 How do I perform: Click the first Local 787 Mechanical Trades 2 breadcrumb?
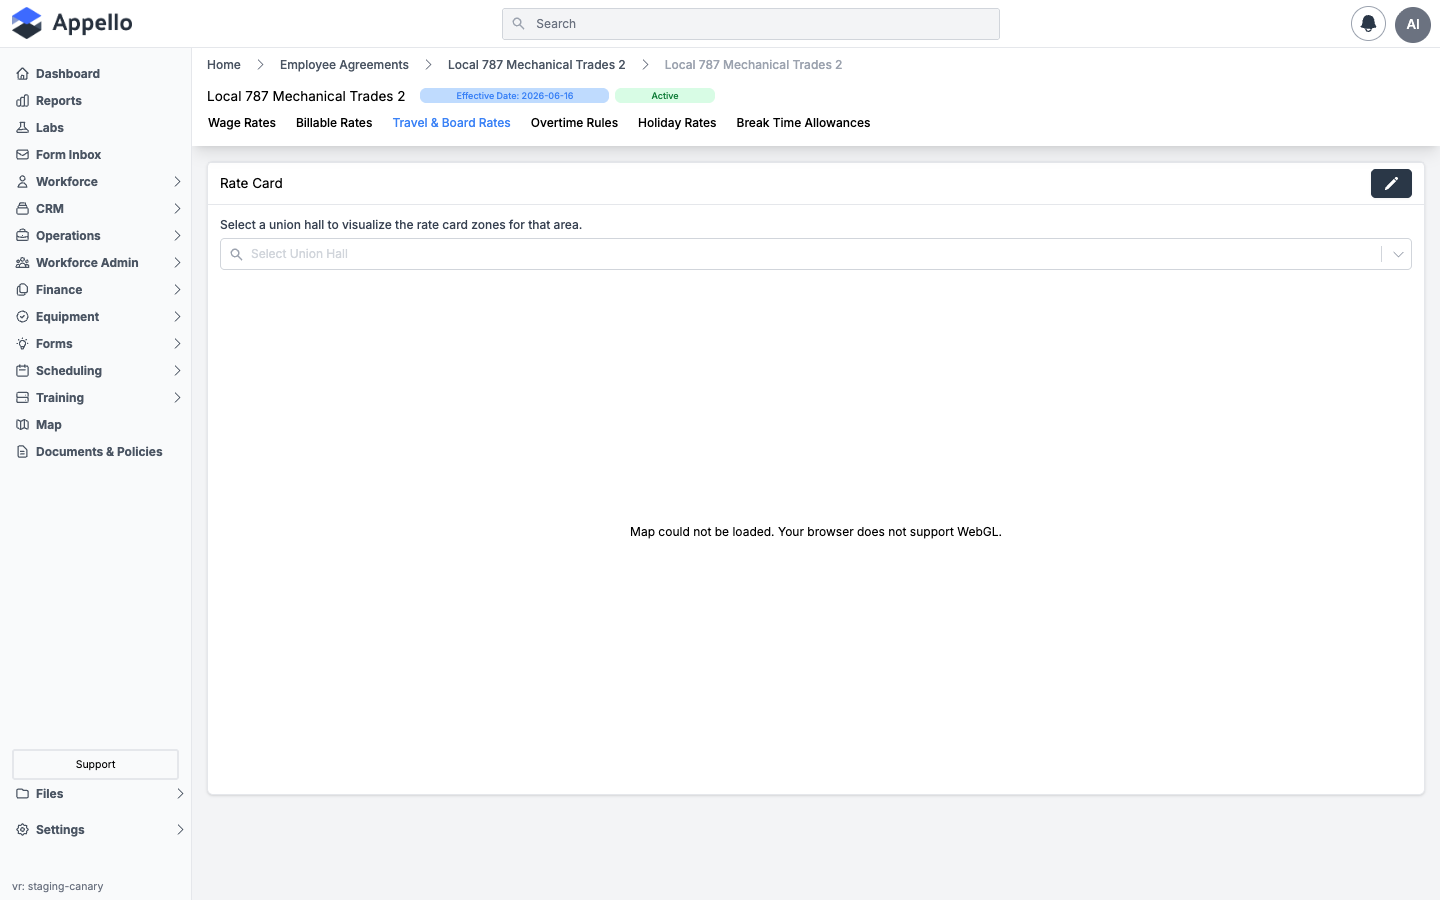pyautogui.click(x=536, y=65)
